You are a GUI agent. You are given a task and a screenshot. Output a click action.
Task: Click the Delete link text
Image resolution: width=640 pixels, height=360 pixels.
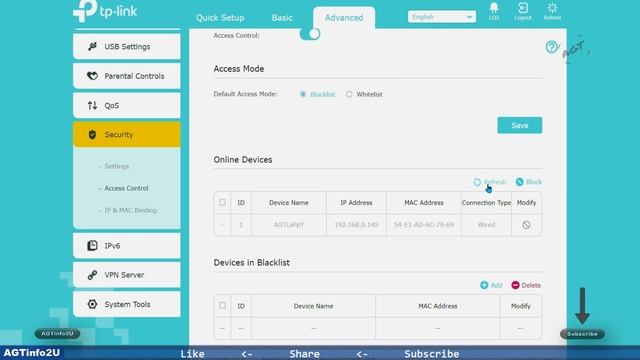click(x=531, y=285)
